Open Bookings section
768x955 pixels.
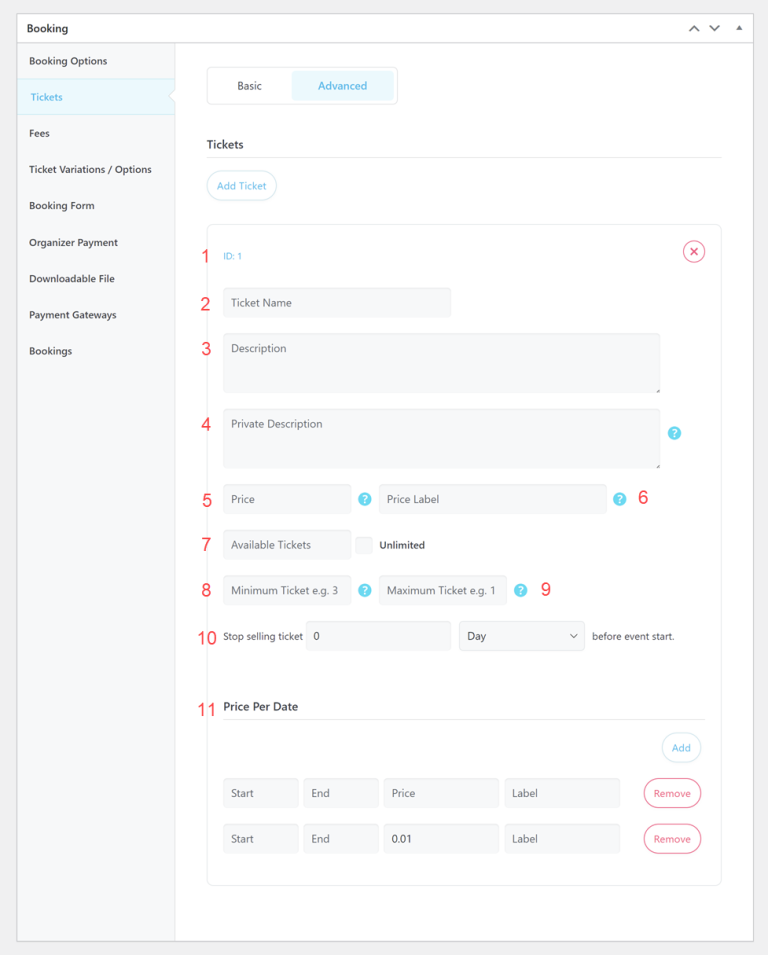(96, 351)
